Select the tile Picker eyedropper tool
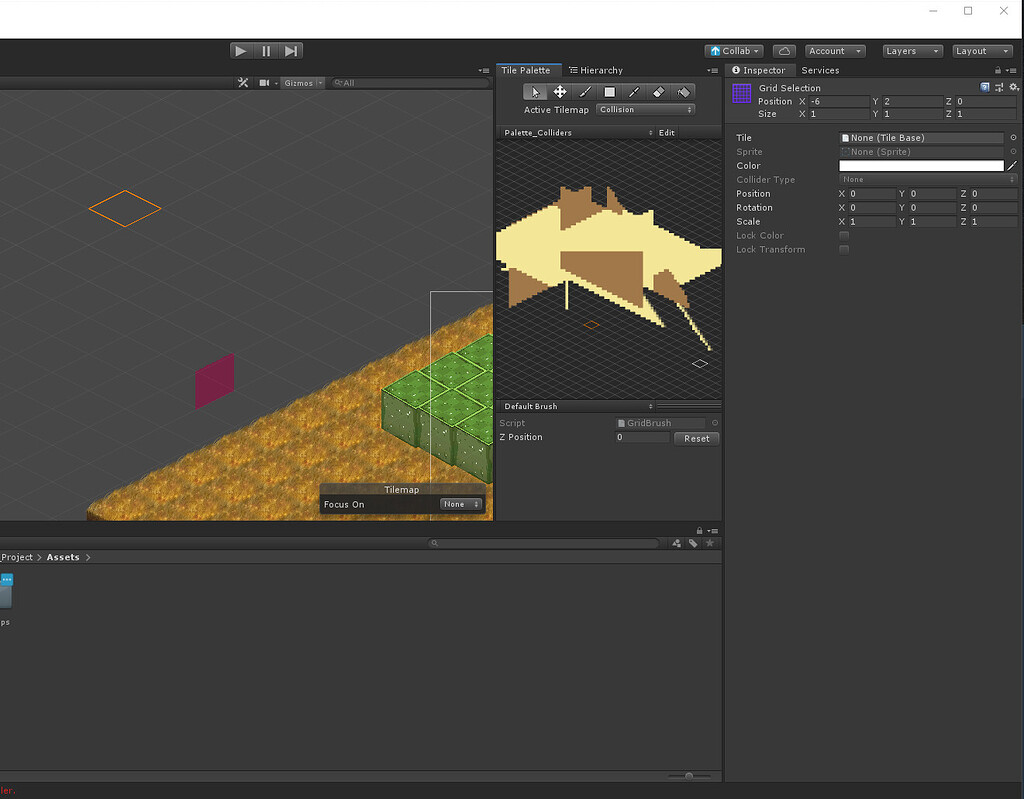Viewport: 1024px width, 799px height. tap(634, 91)
